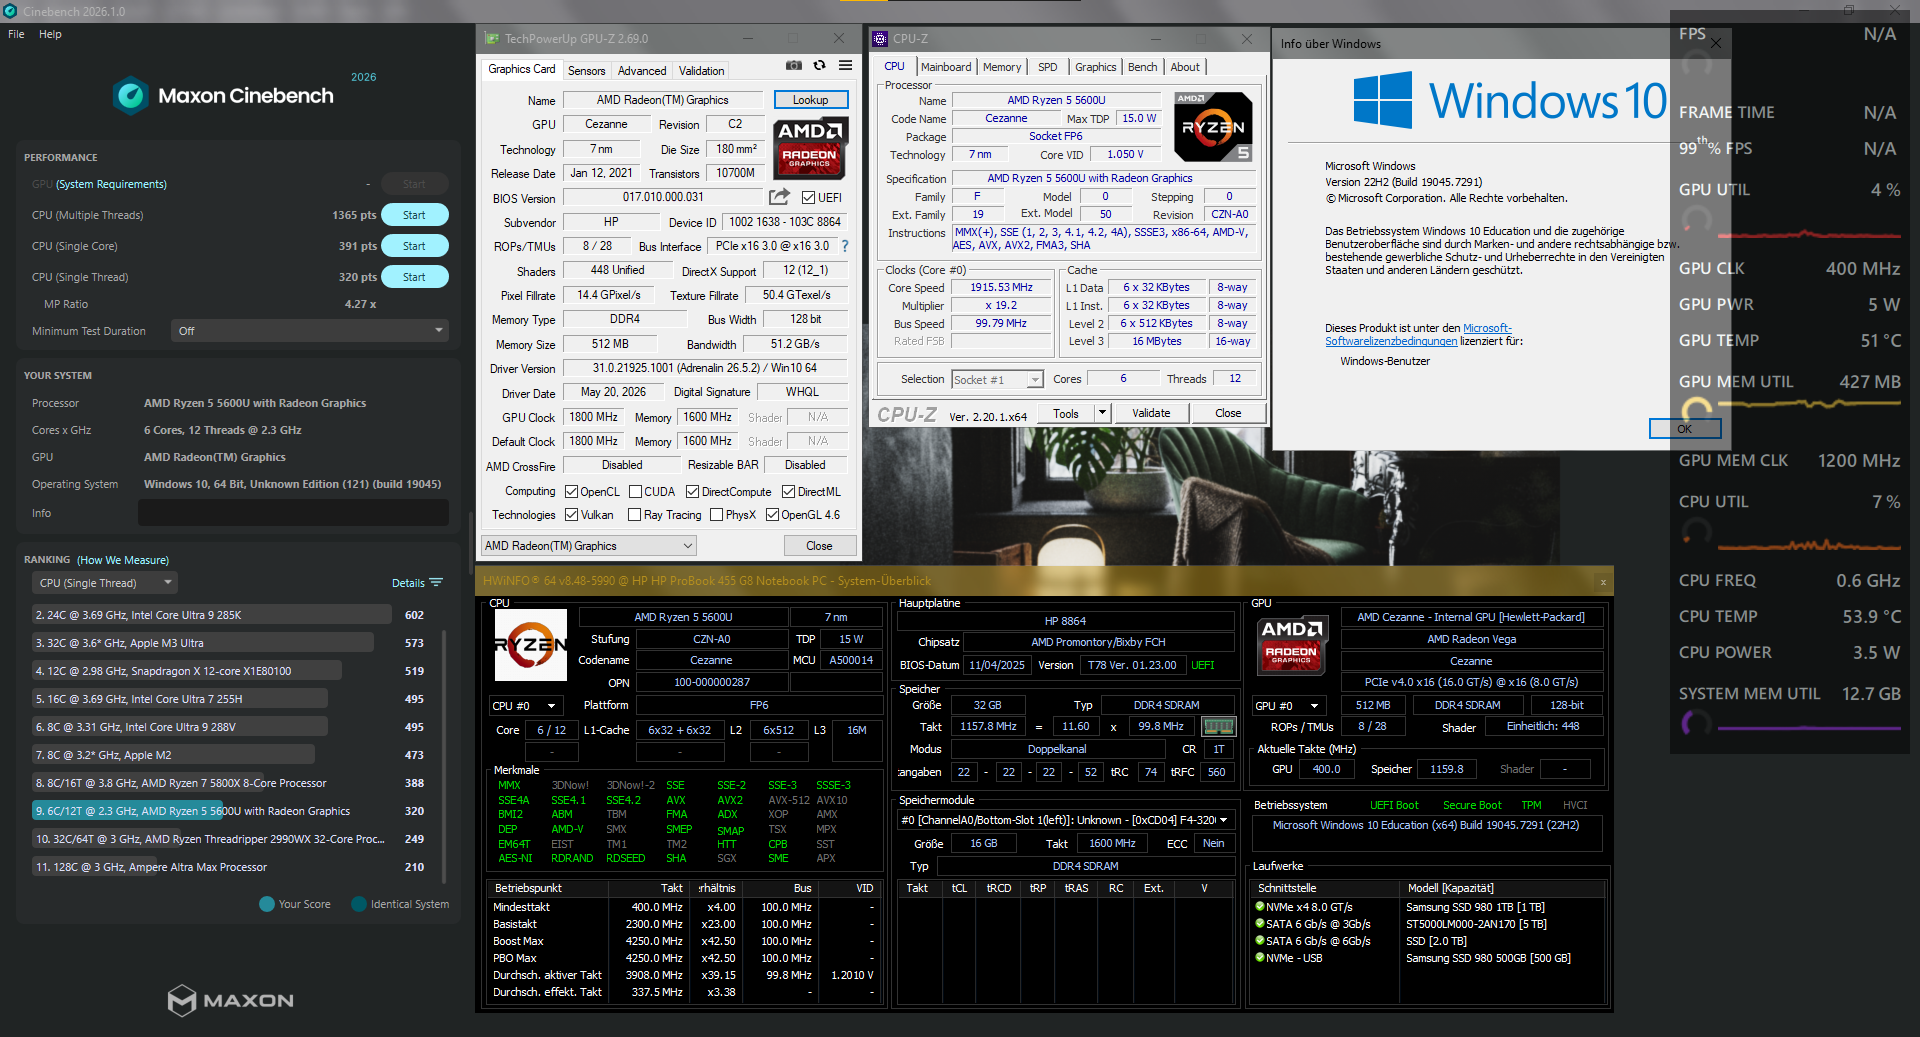Start the CPU (Single Thread) benchmark

pos(414,277)
